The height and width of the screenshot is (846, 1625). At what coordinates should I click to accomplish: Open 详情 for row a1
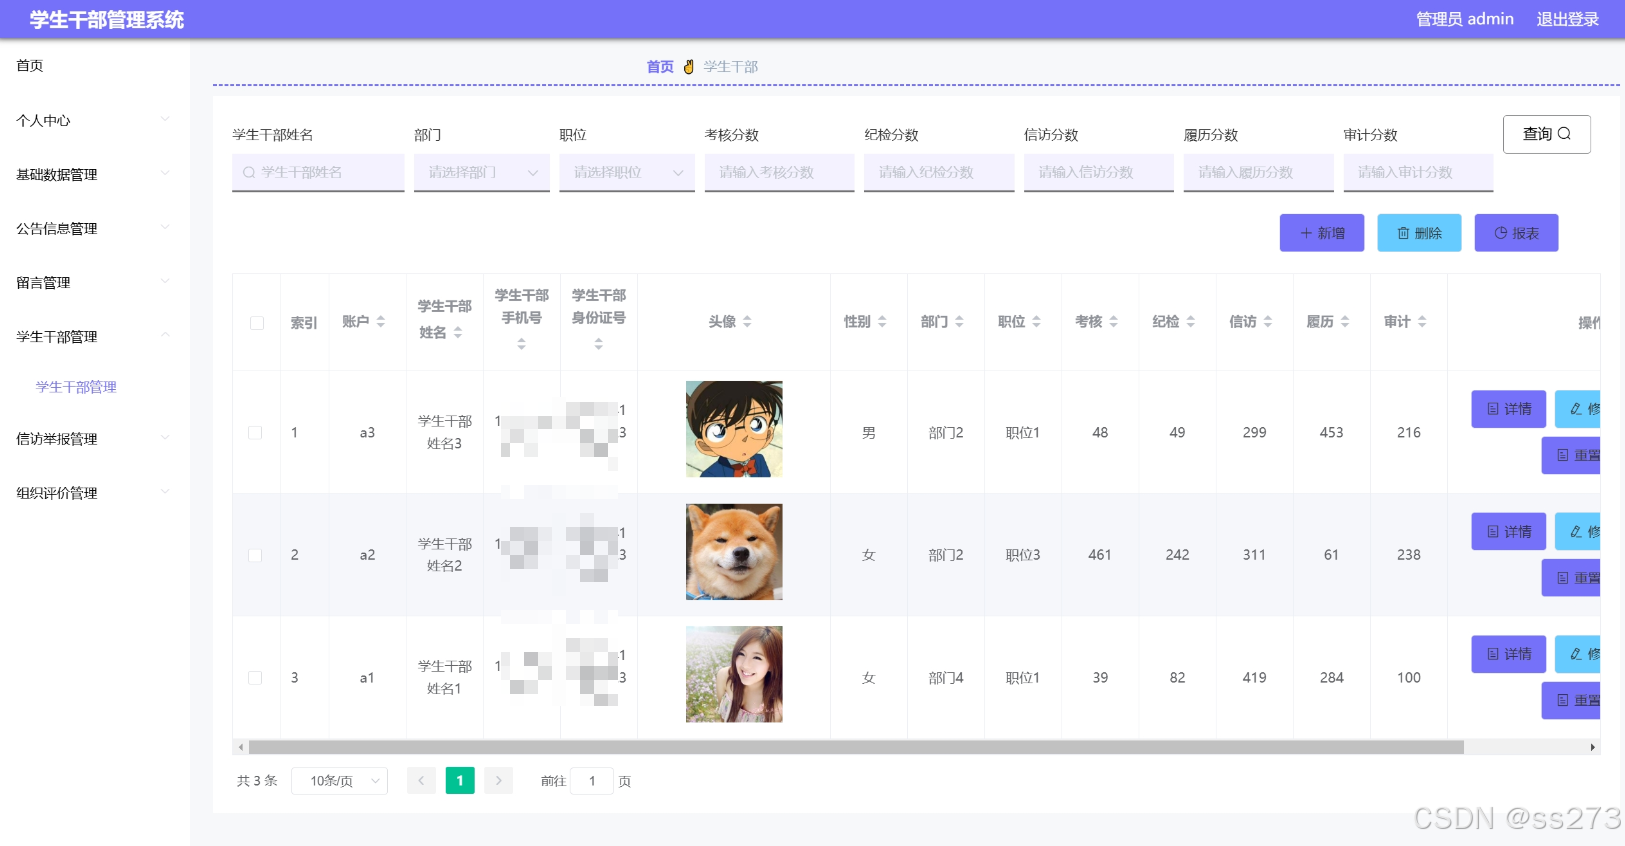click(x=1509, y=654)
